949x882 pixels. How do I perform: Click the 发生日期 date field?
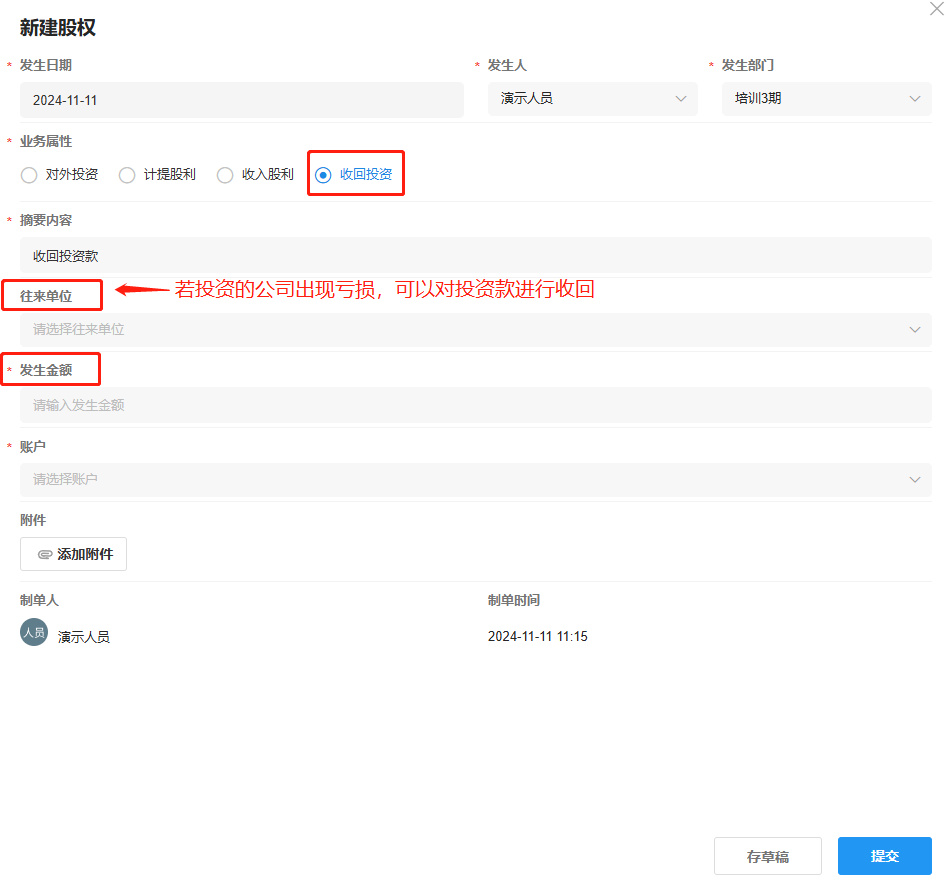(241, 100)
